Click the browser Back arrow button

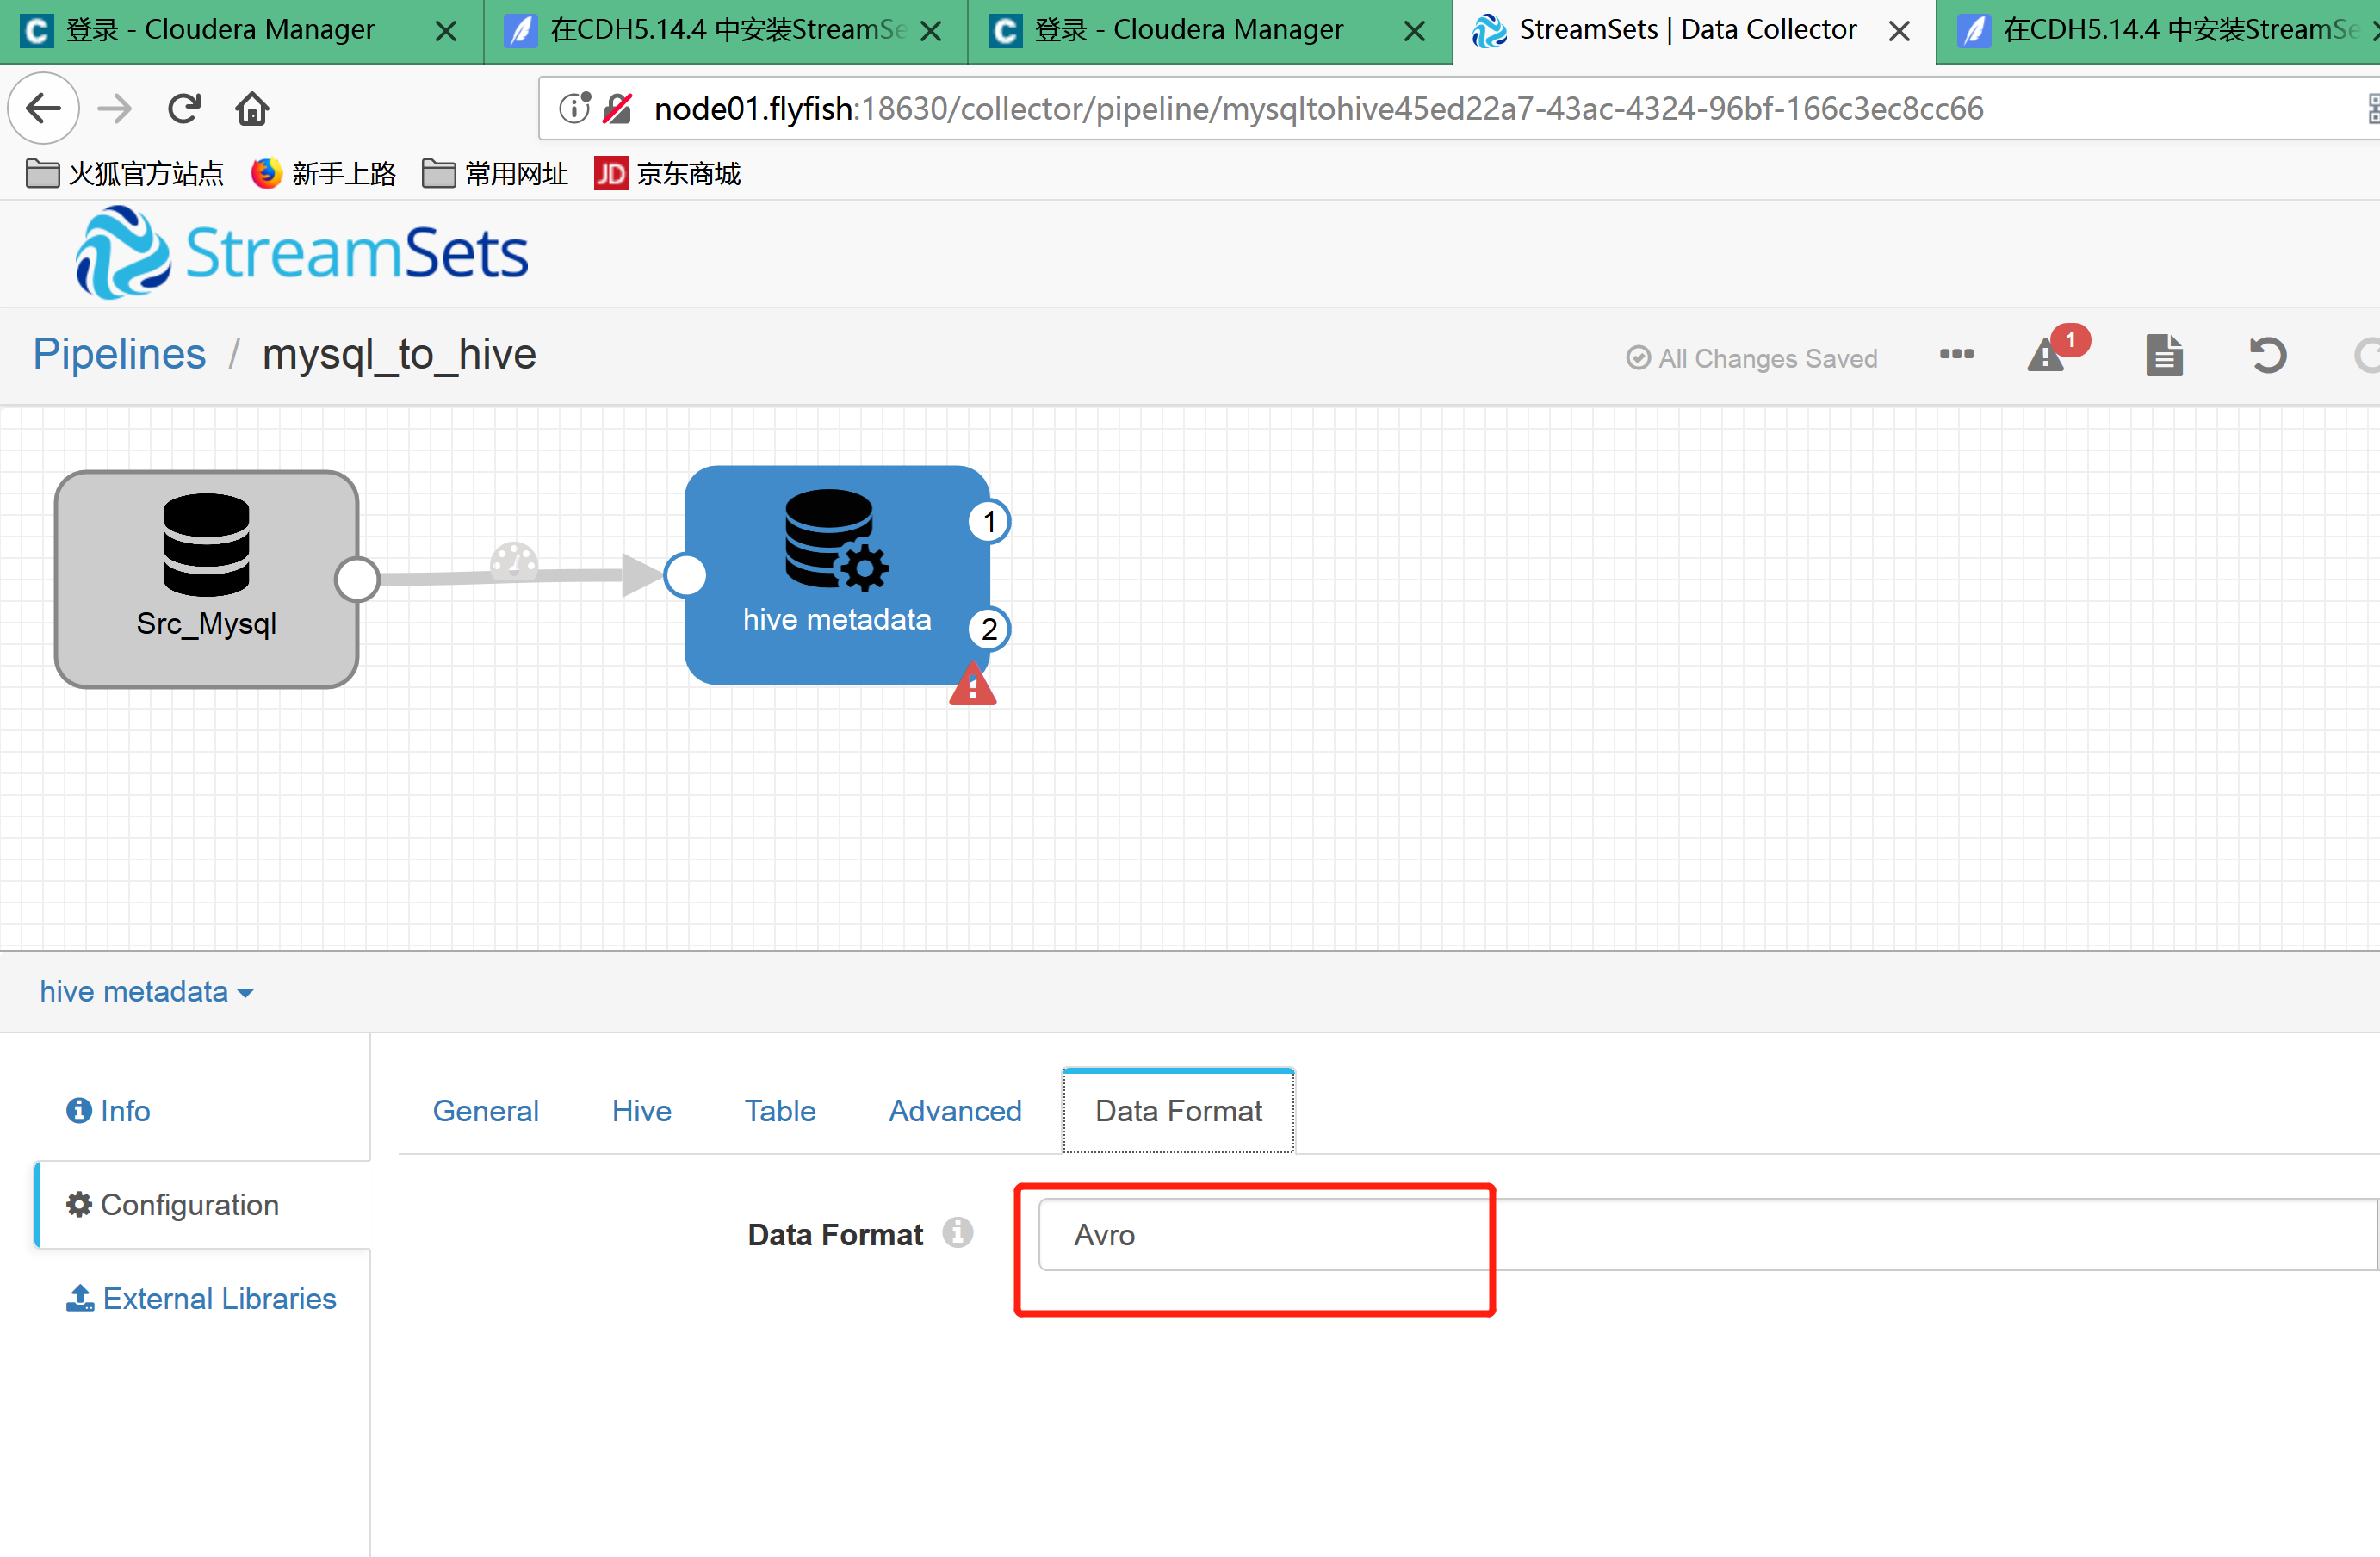(x=44, y=108)
